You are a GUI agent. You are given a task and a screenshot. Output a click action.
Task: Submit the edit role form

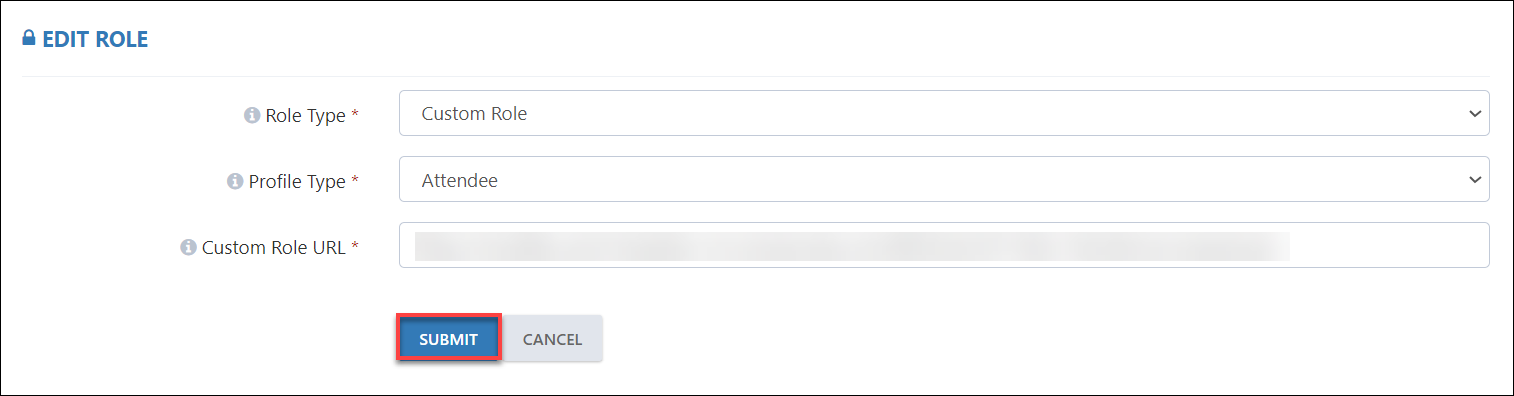(448, 339)
